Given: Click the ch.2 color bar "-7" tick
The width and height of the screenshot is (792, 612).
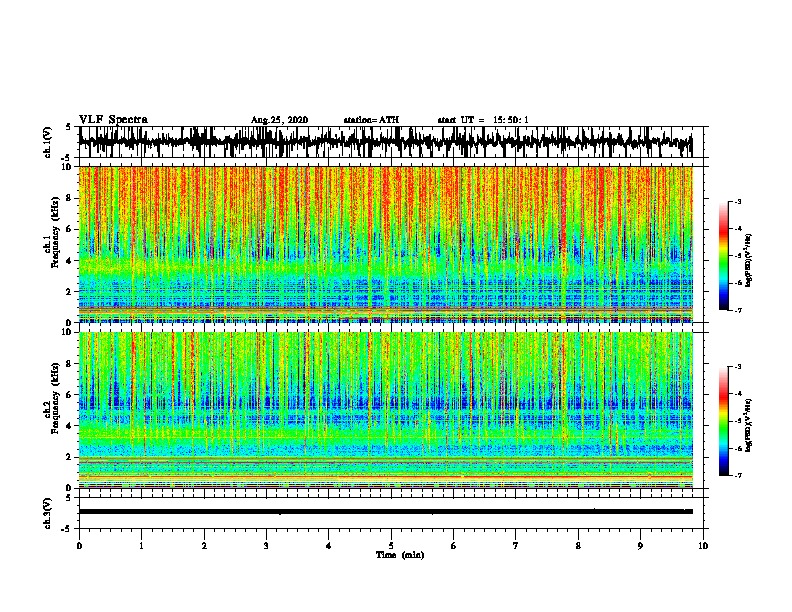Looking at the screenshot, I should 737,475.
